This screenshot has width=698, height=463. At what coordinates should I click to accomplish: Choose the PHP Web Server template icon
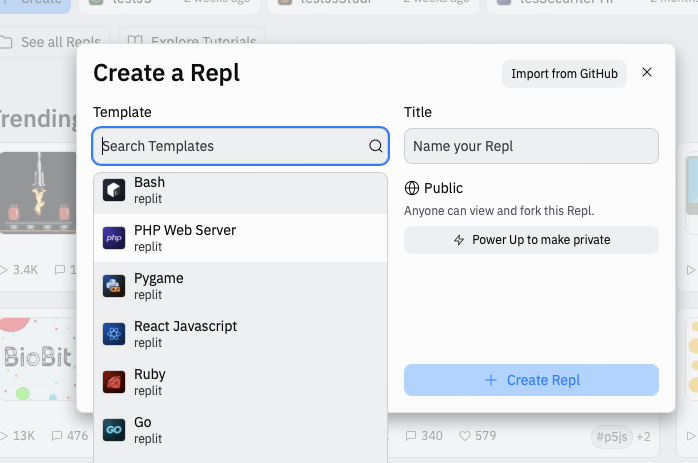point(114,238)
